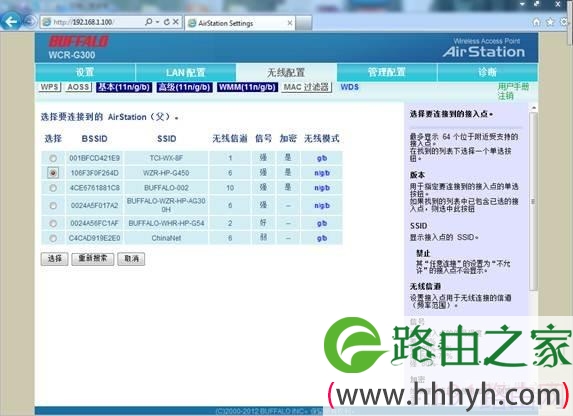The height and width of the screenshot is (416, 573).
Task: Click SSID cell BUFFALO-002
Action: tap(166, 188)
